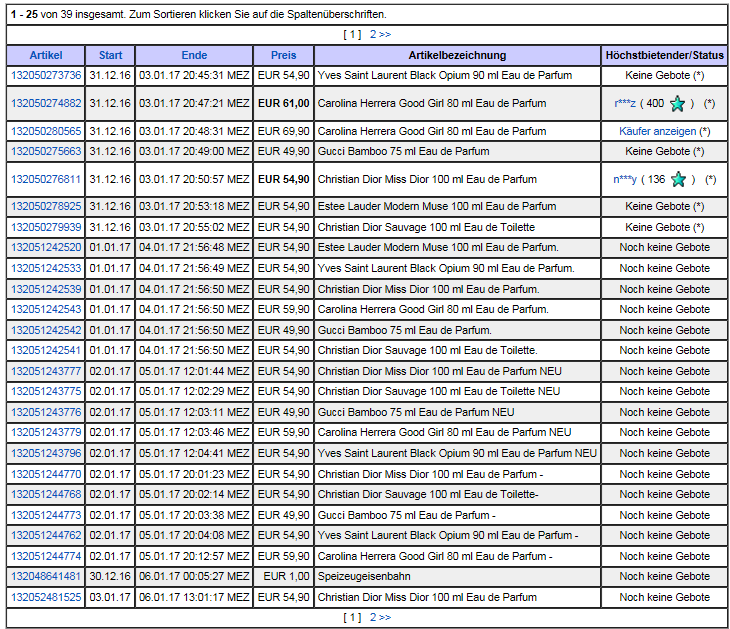Open article 132051244768
Image resolution: width=730 pixels, height=629 pixels.
tap(46, 494)
